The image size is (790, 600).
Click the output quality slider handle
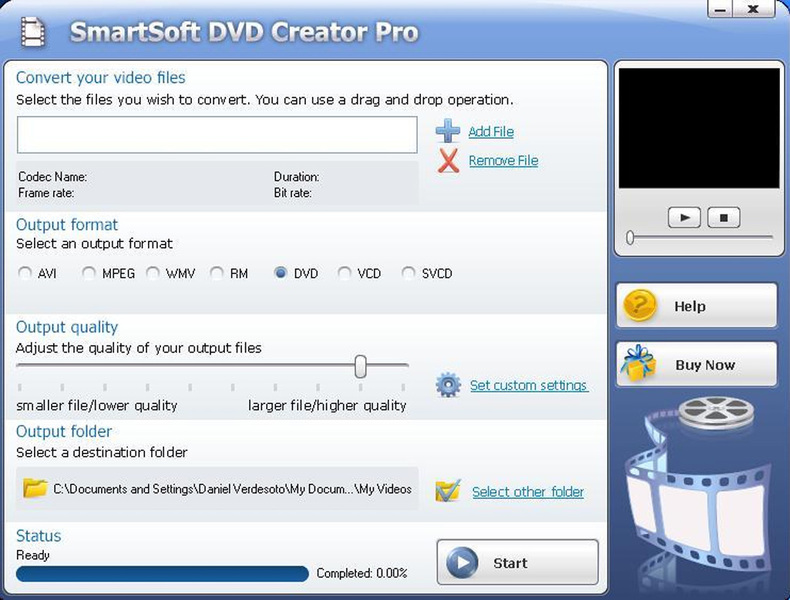coord(360,366)
